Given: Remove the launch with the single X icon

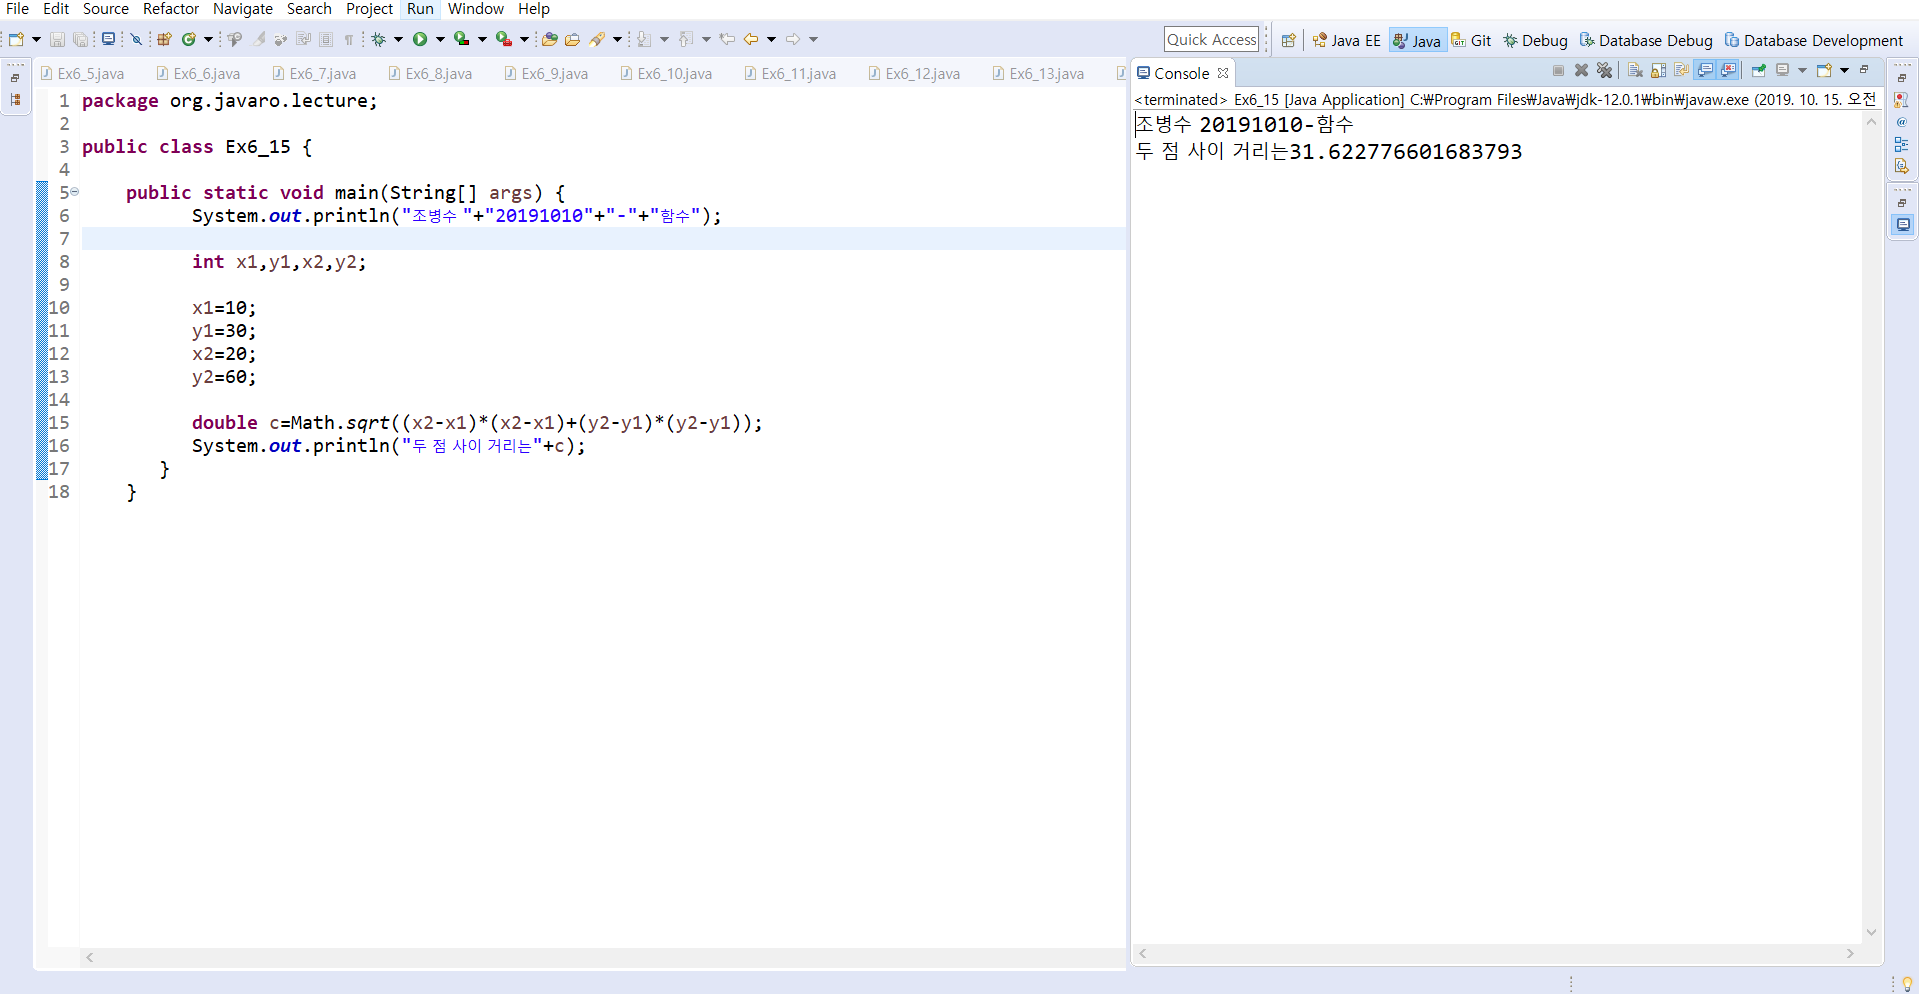Looking at the screenshot, I should point(1581,70).
